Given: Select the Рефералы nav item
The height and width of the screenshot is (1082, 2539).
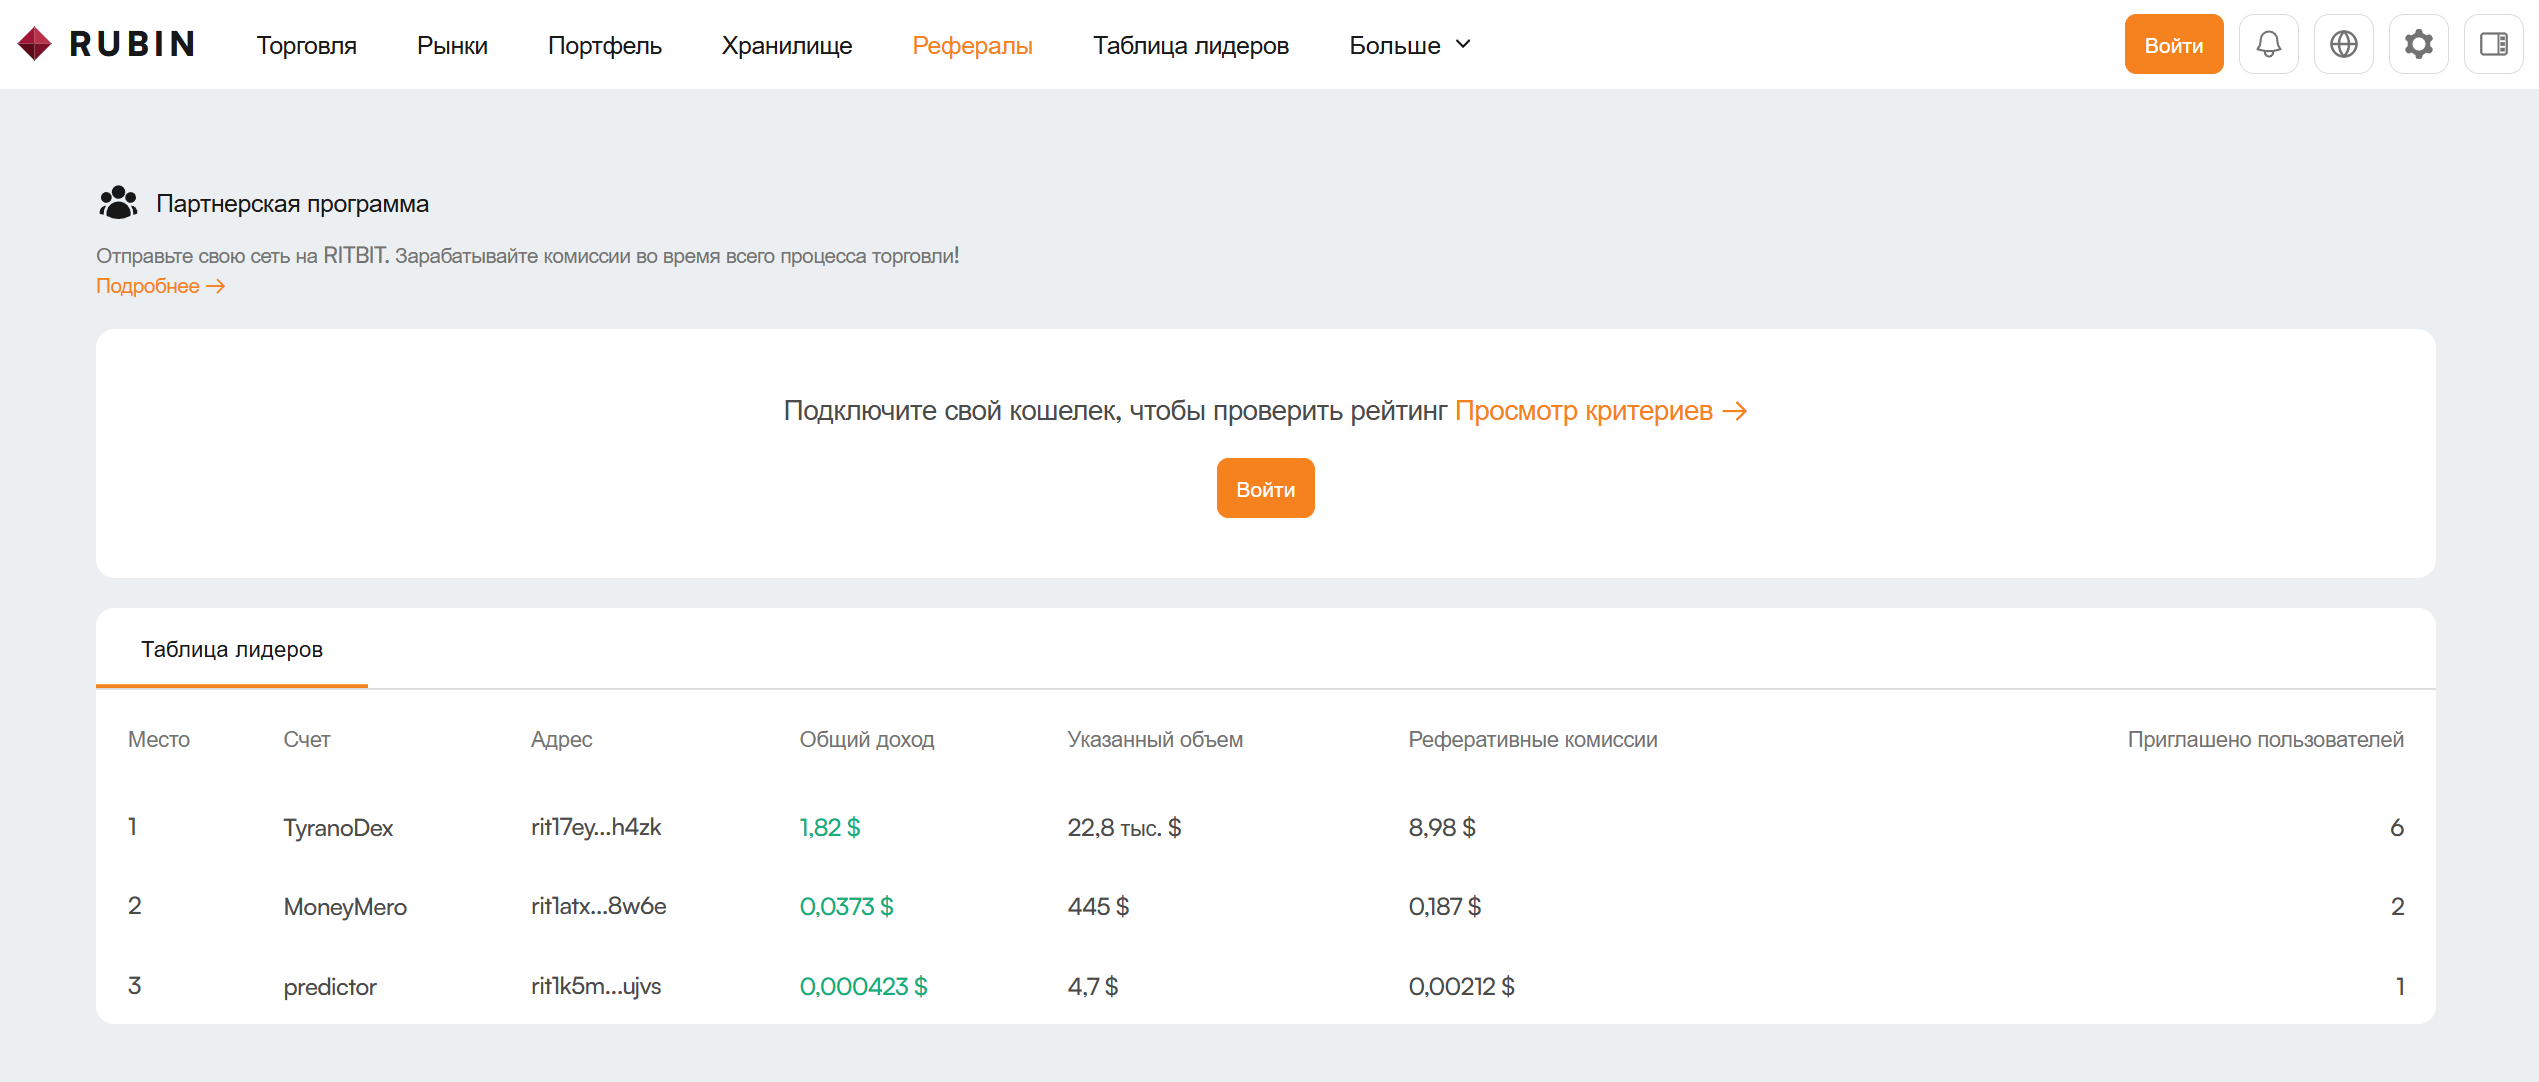Looking at the screenshot, I should point(972,45).
